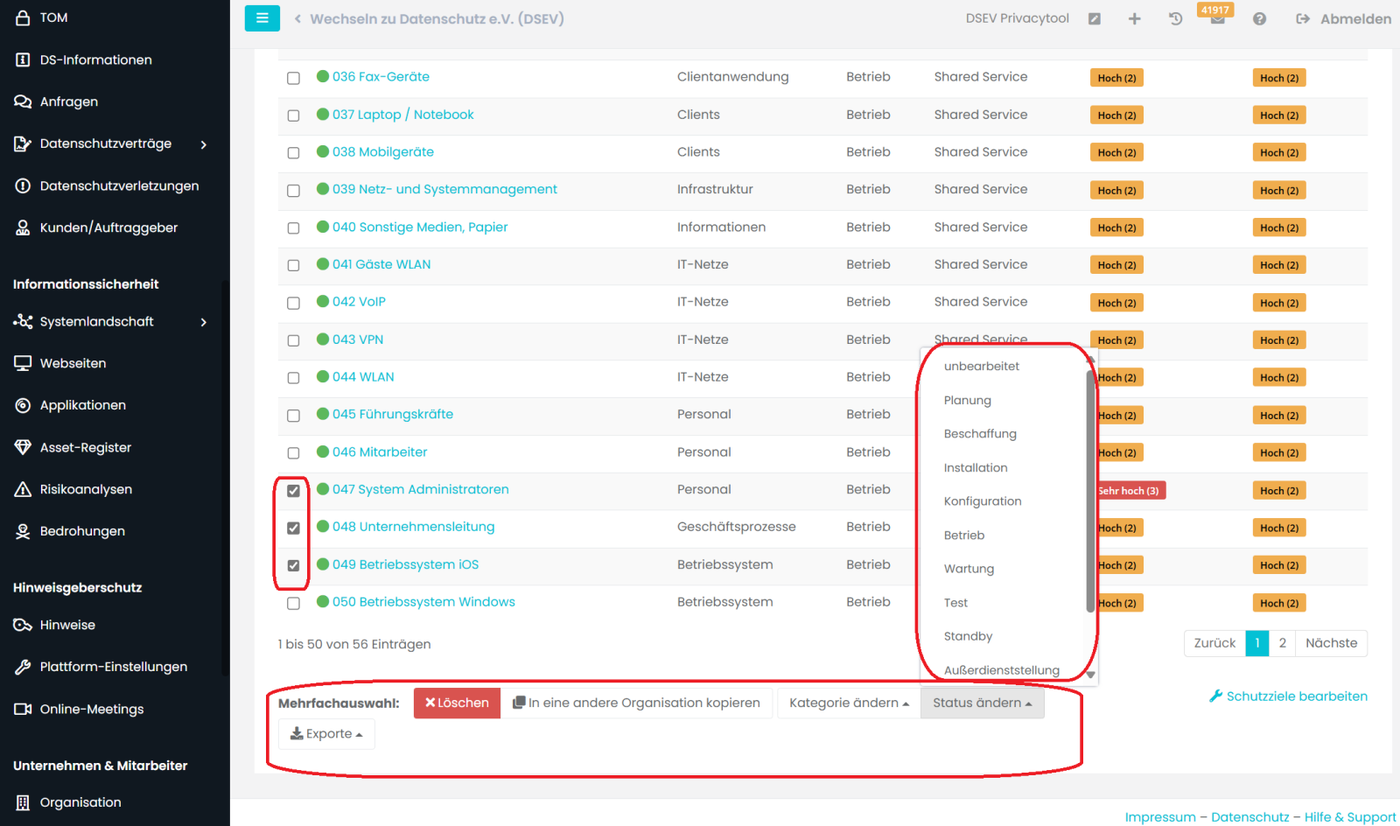Go to page 2 of the table
1400x826 pixels.
point(1282,643)
